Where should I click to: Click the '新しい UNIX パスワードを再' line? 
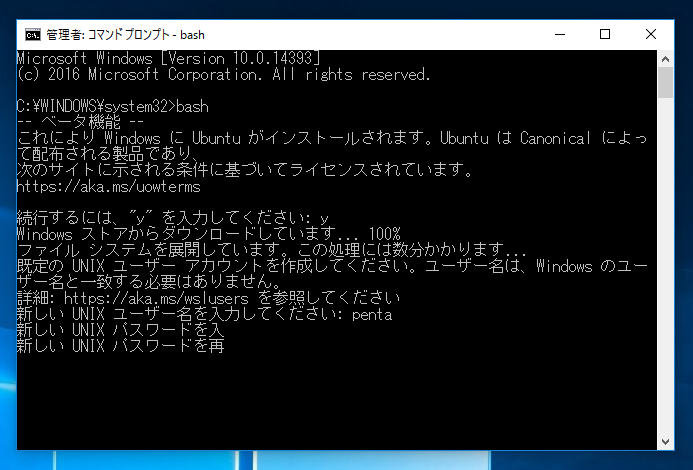121,346
